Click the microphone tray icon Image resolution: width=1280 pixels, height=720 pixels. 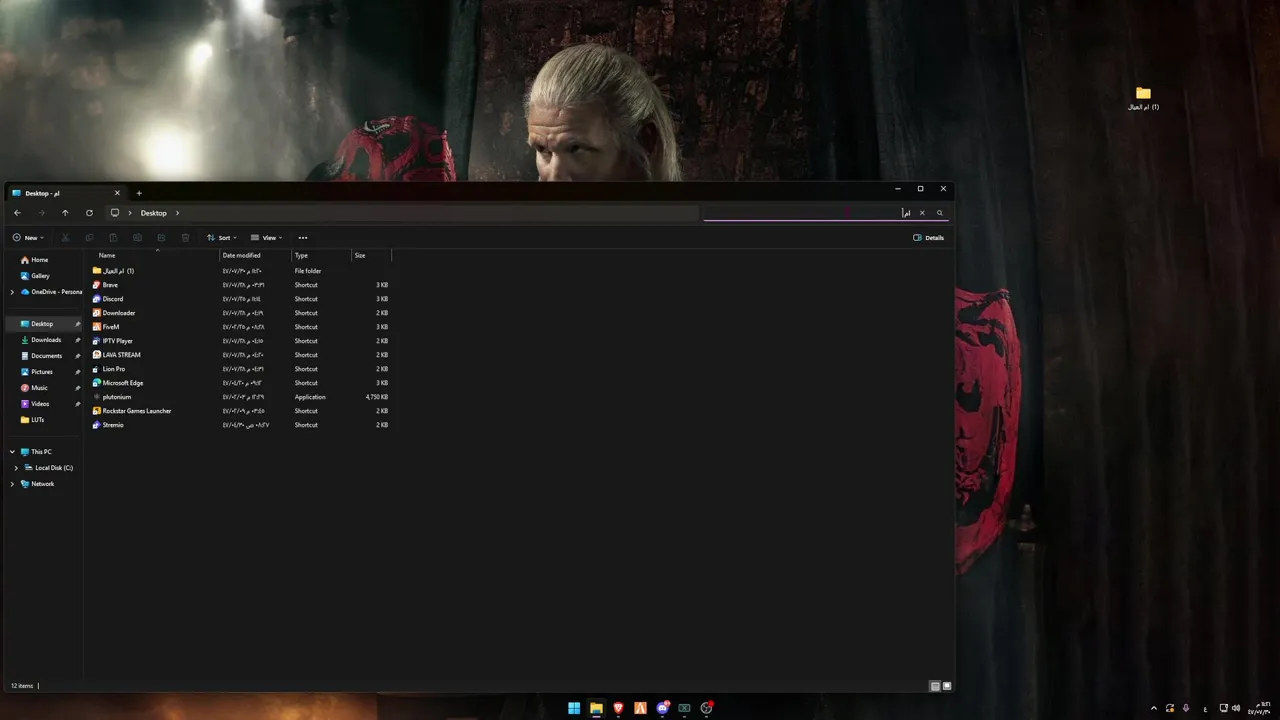[1186, 708]
